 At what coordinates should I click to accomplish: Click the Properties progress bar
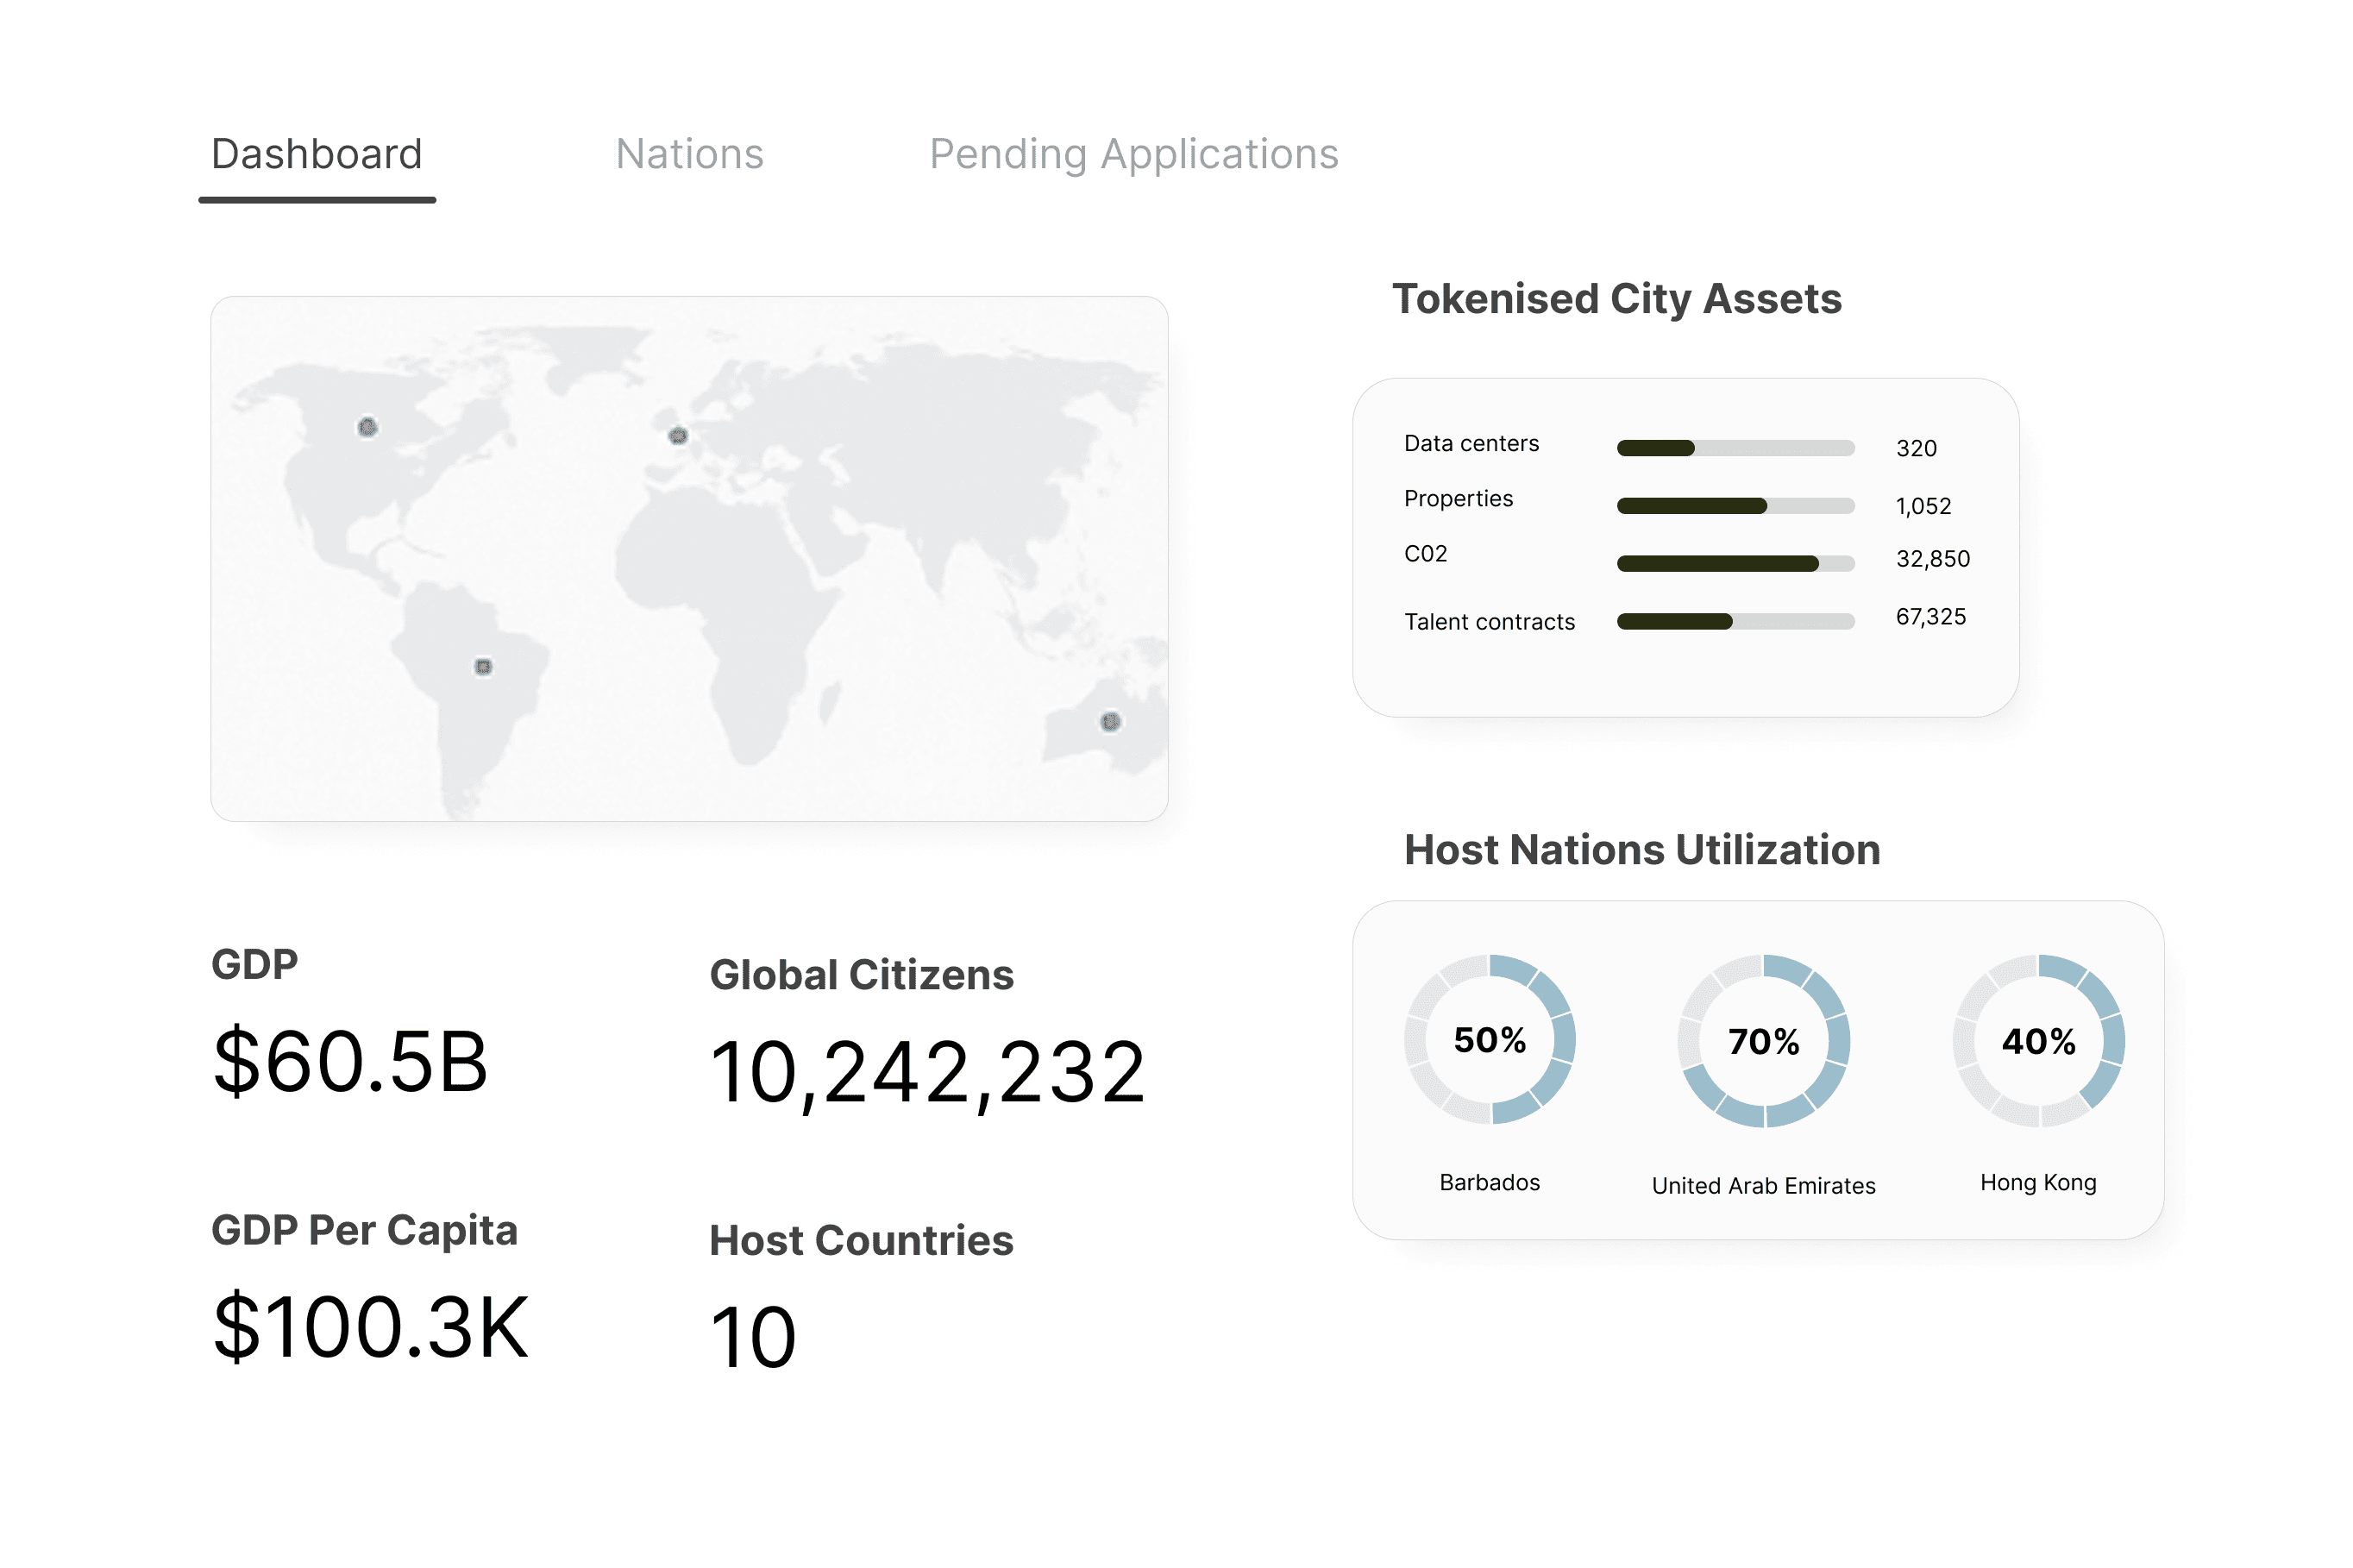pos(1735,506)
